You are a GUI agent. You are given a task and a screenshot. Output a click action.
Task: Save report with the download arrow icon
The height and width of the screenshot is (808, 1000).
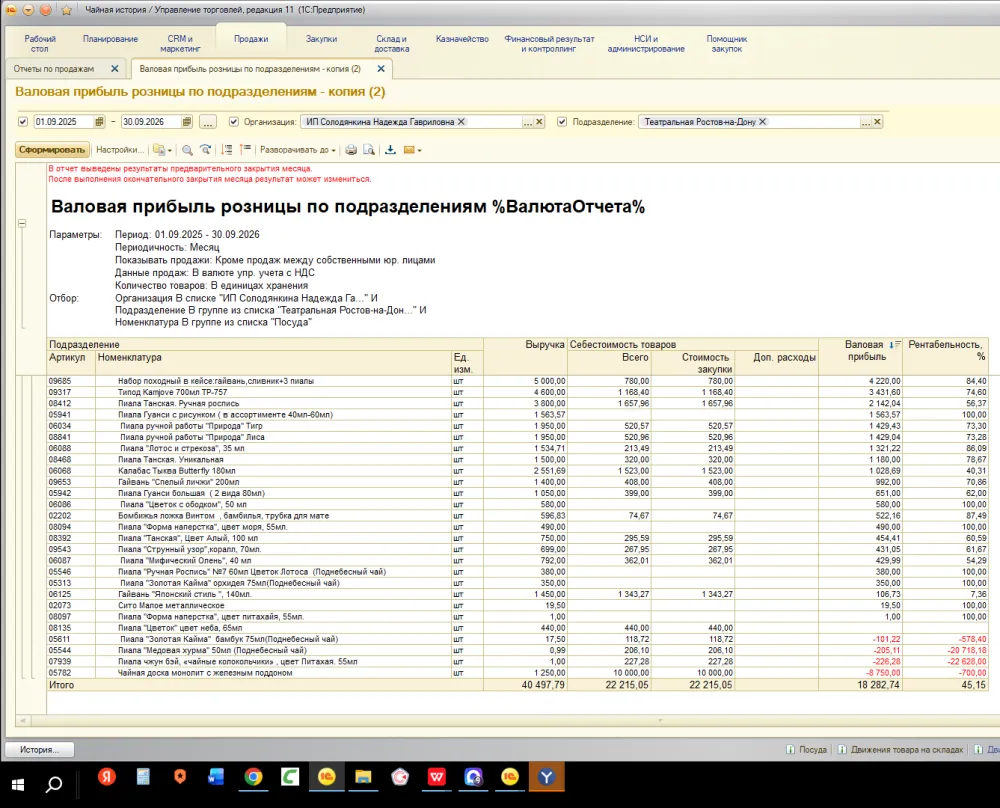[390, 150]
